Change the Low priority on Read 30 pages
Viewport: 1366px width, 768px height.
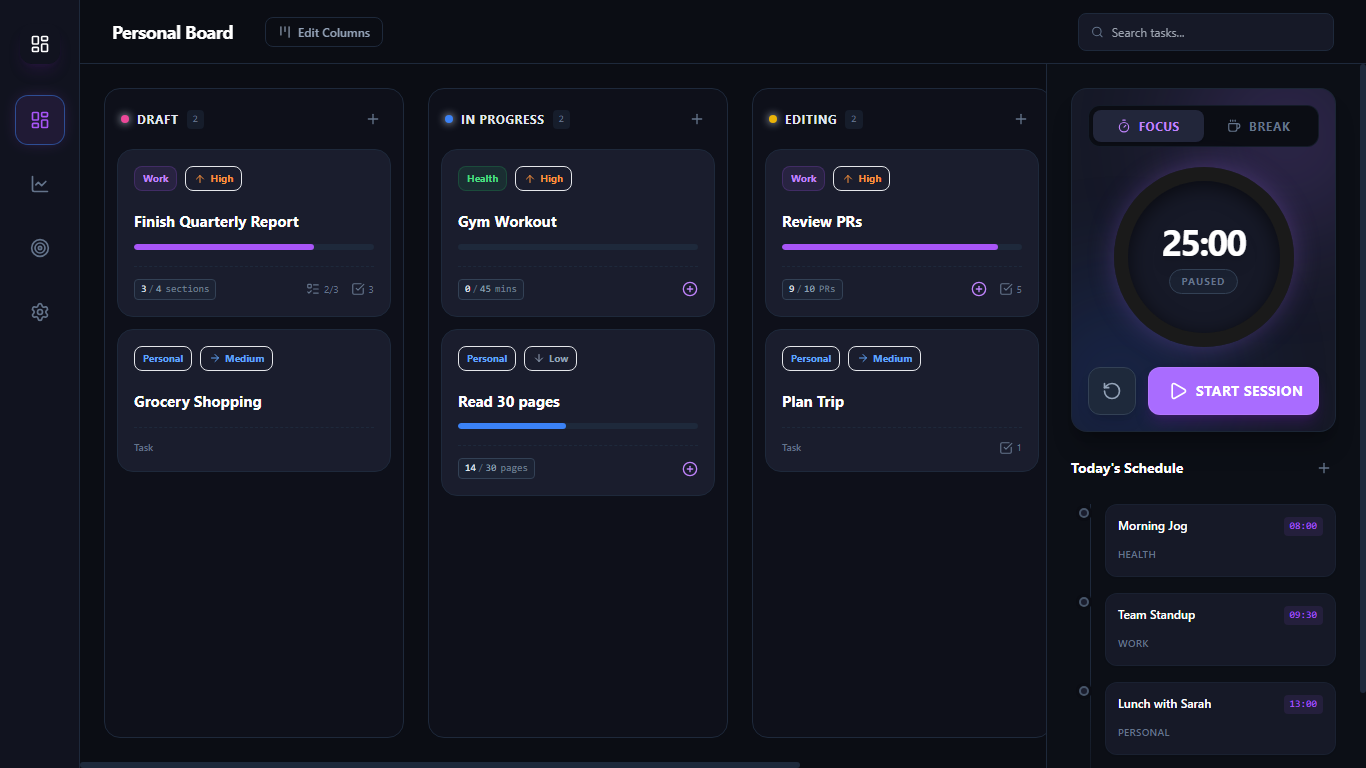(x=550, y=358)
